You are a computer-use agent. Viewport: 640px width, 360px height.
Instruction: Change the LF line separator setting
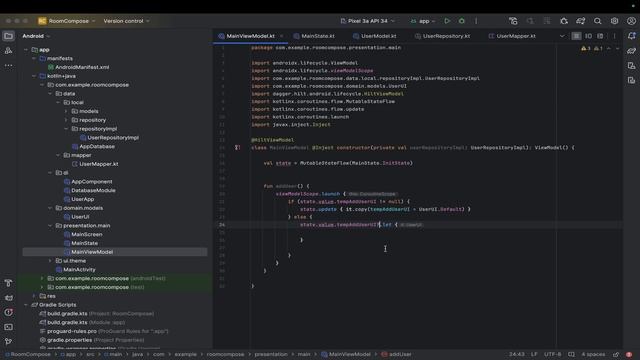coord(534,354)
